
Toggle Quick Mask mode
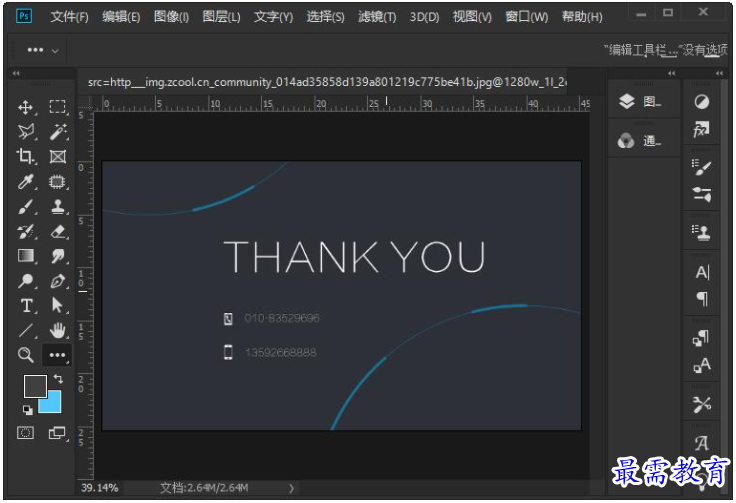tap(26, 433)
